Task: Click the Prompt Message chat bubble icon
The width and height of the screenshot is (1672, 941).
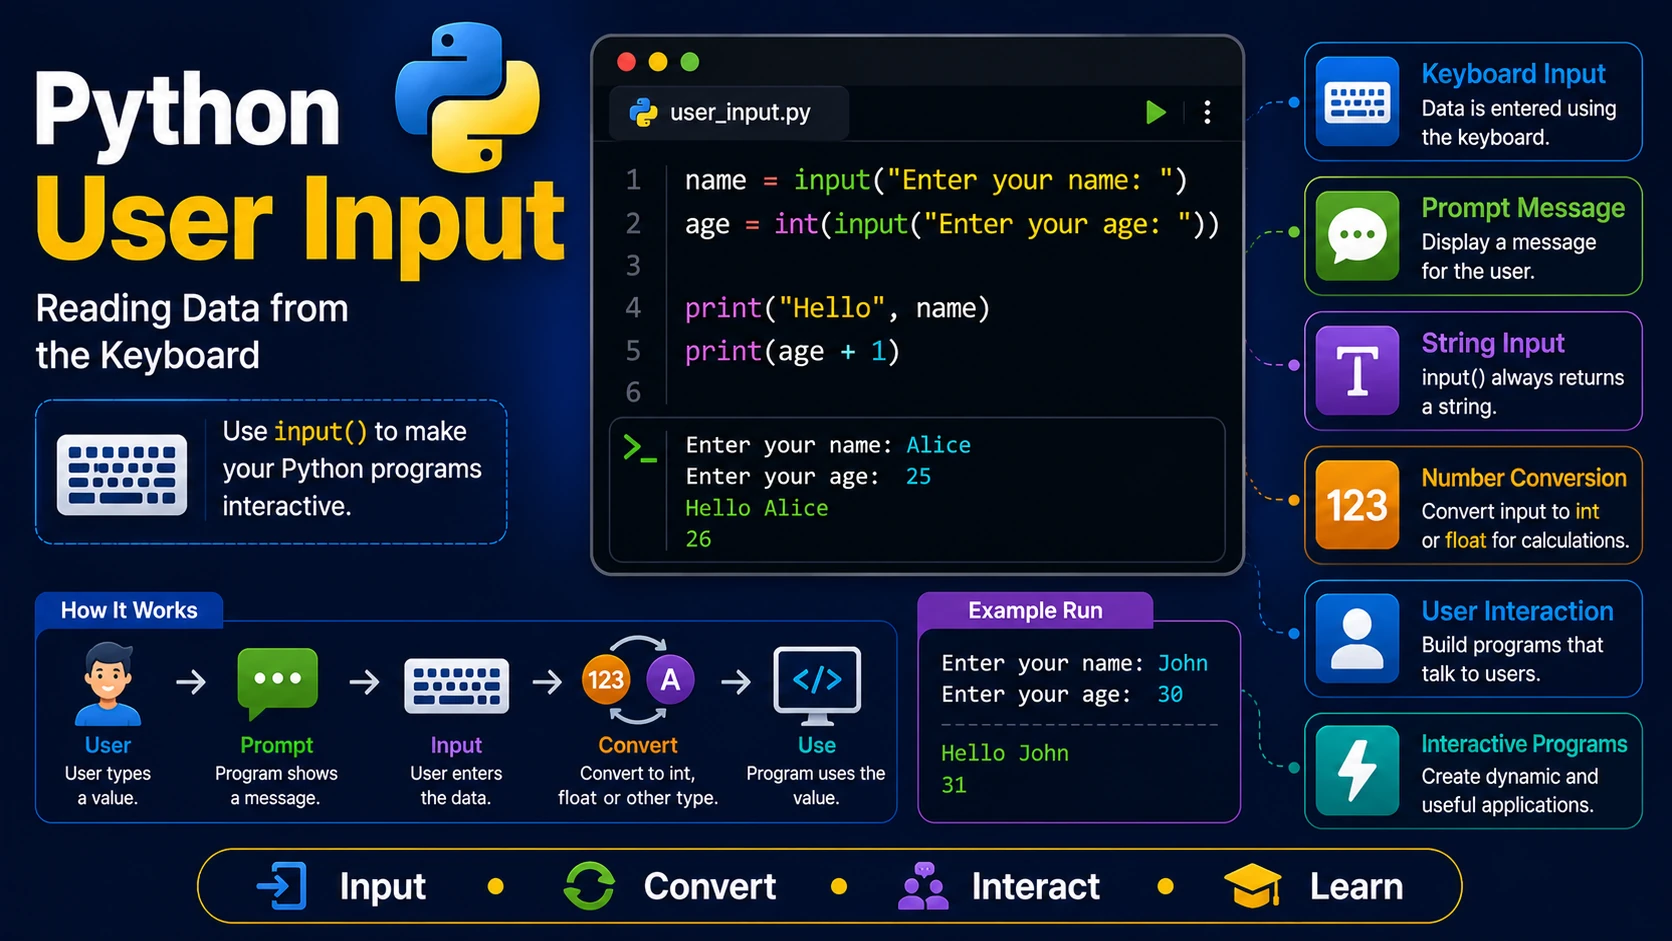Action: (1357, 236)
